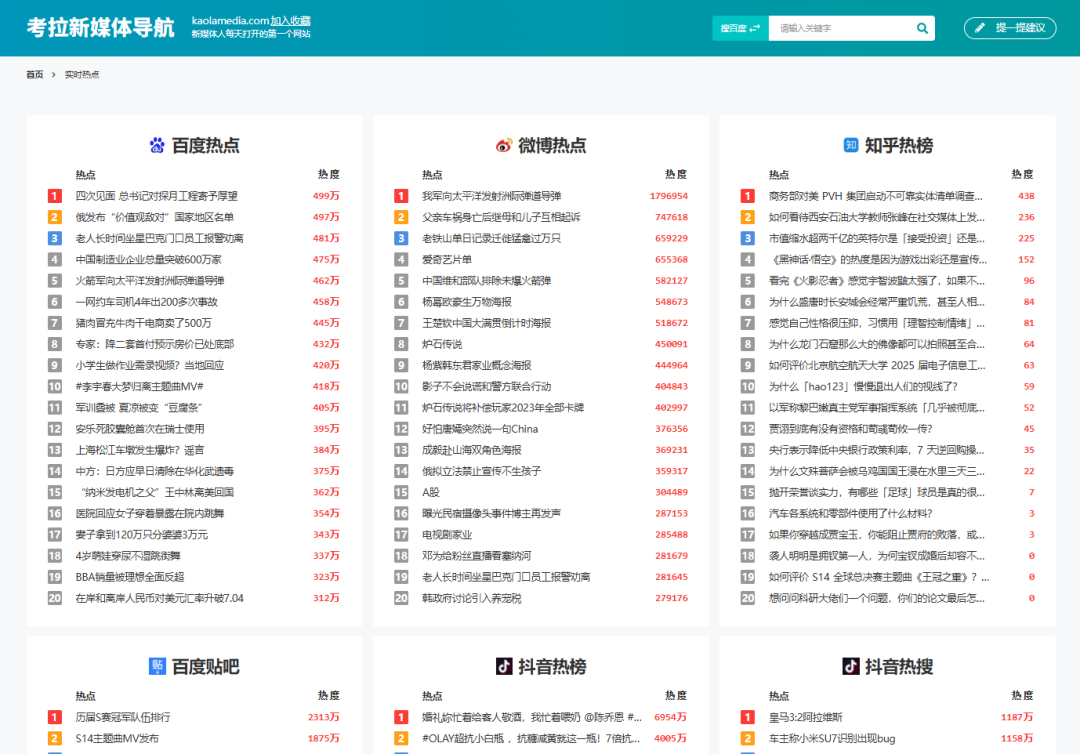
Task: Select the 实时热点 breadcrumb item
Action: coord(83,74)
